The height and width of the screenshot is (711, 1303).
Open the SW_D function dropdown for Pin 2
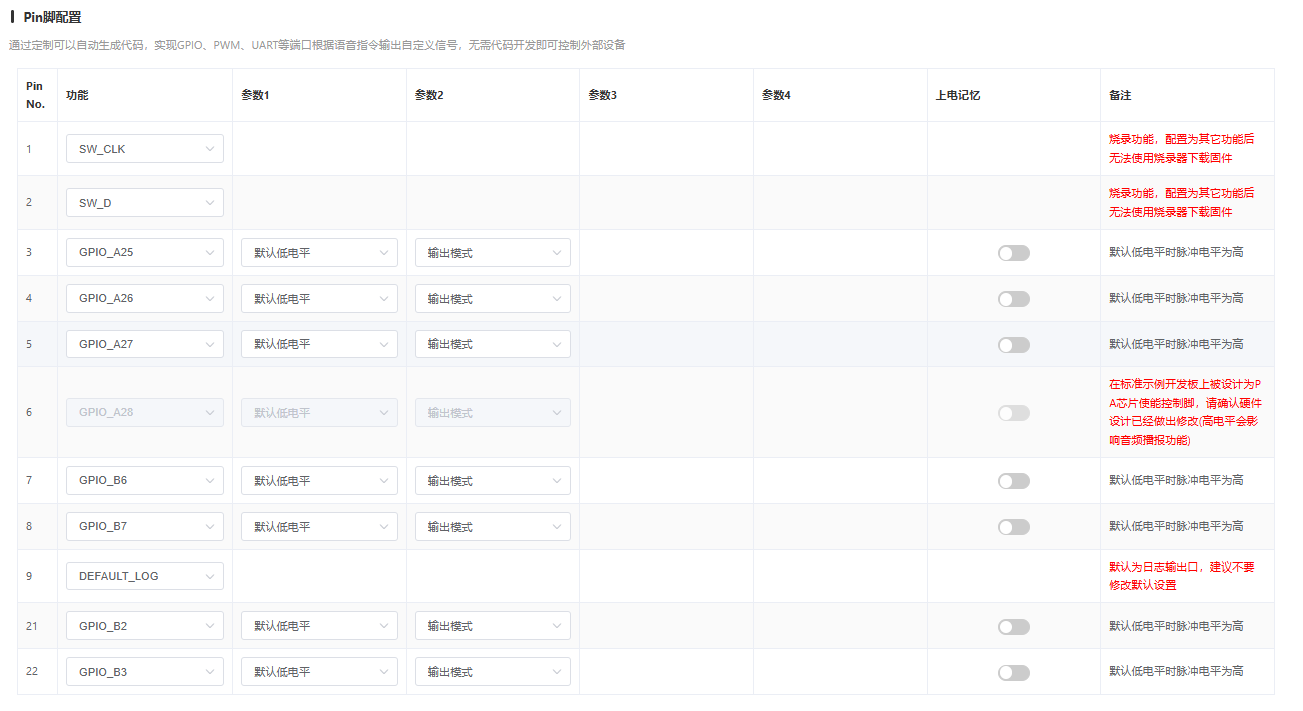point(144,203)
